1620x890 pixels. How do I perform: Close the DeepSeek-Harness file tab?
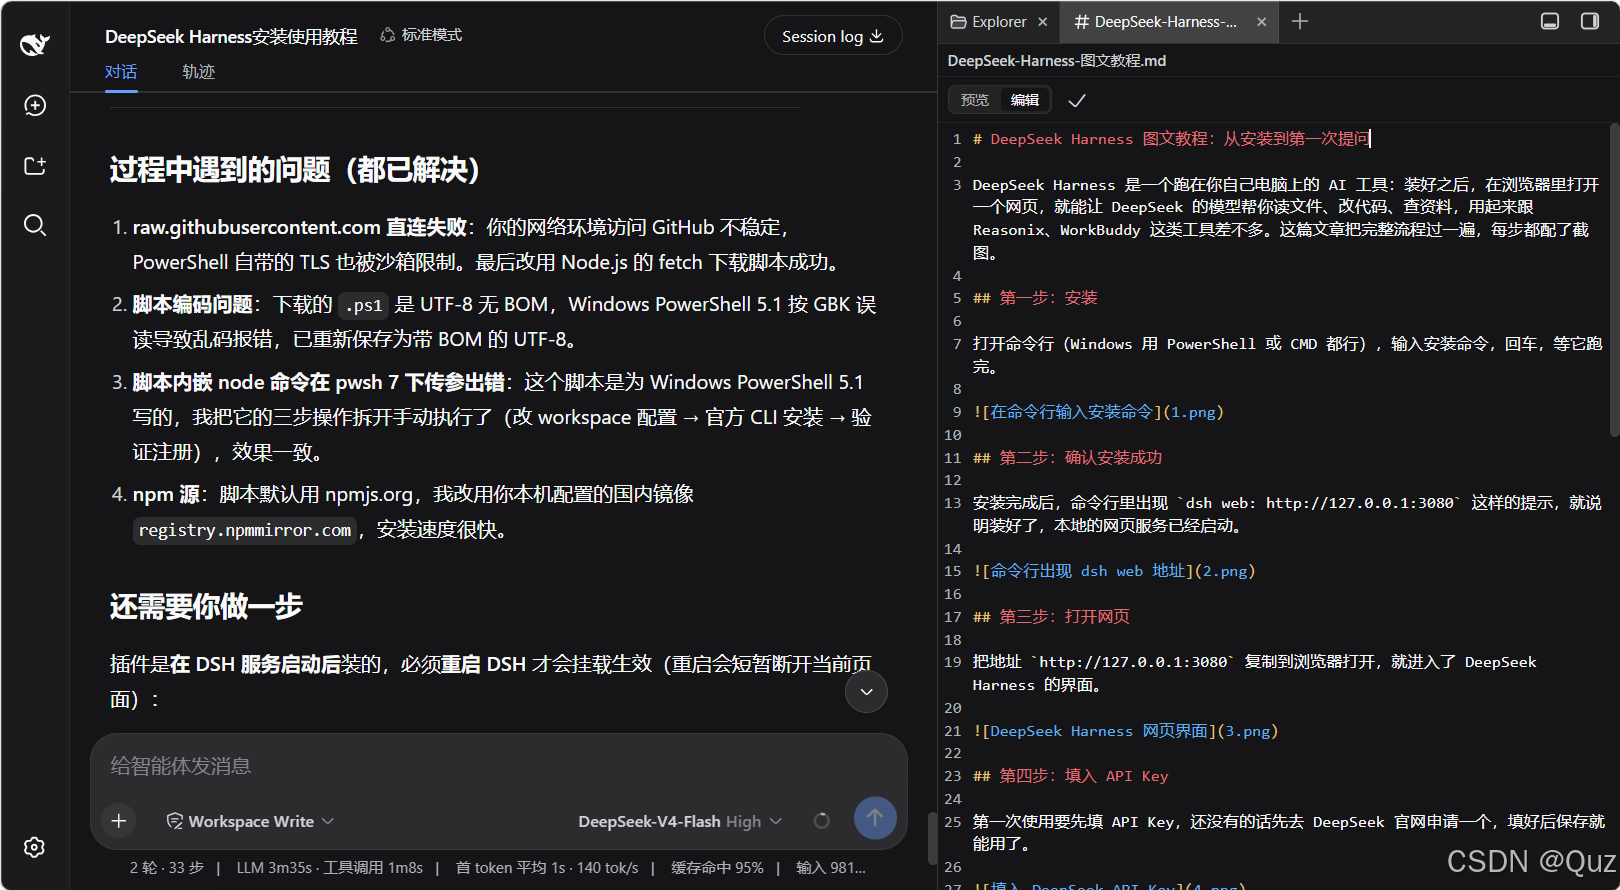coord(1261,22)
